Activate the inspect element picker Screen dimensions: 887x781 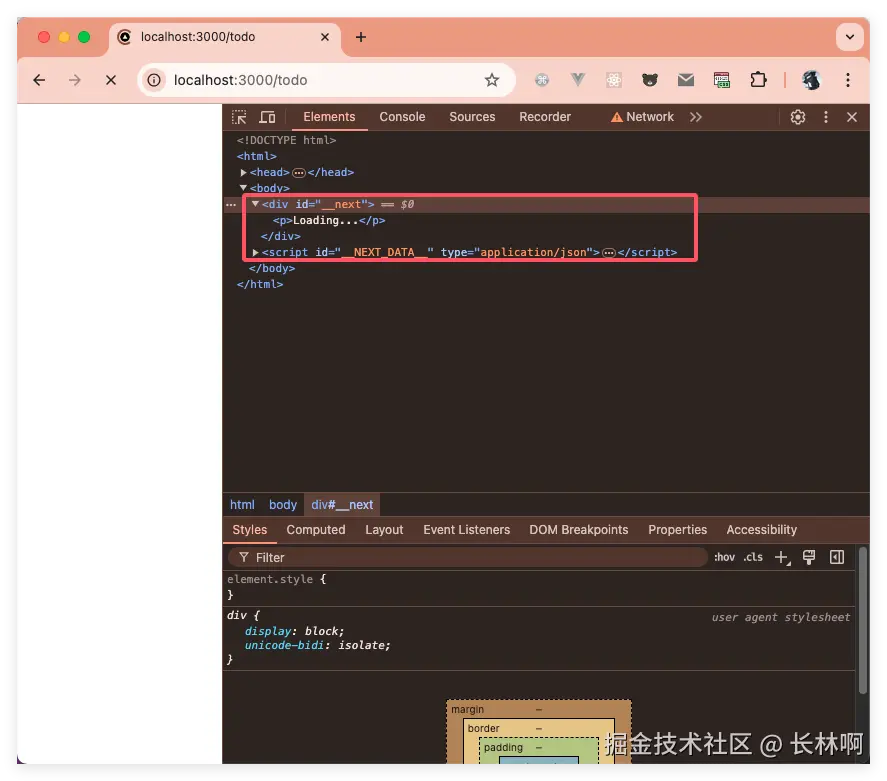tap(239, 117)
